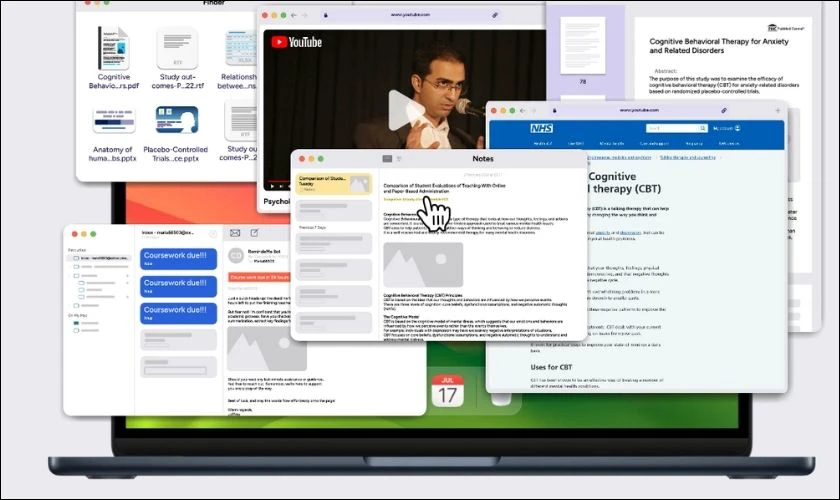840x500 pixels.
Task: Select page 78 thumbnail in PDF sidebar
Action: 583,46
